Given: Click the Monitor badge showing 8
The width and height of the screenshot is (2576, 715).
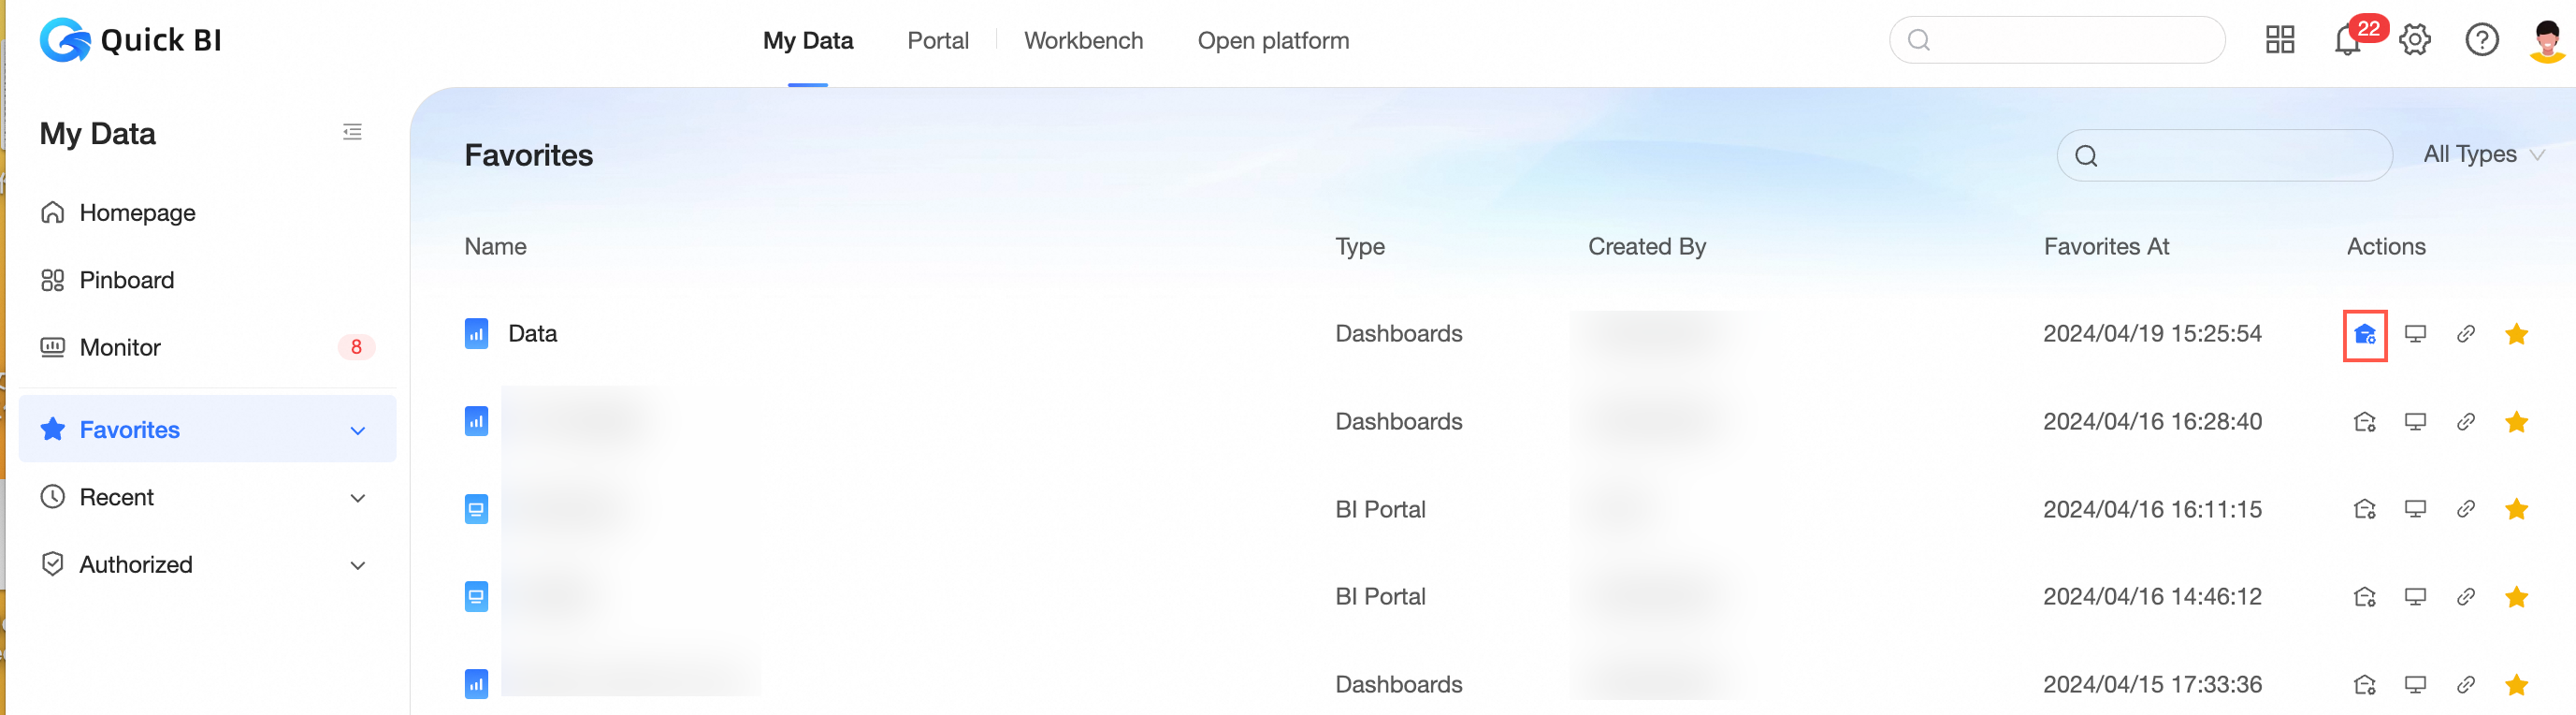Looking at the screenshot, I should pos(356,347).
